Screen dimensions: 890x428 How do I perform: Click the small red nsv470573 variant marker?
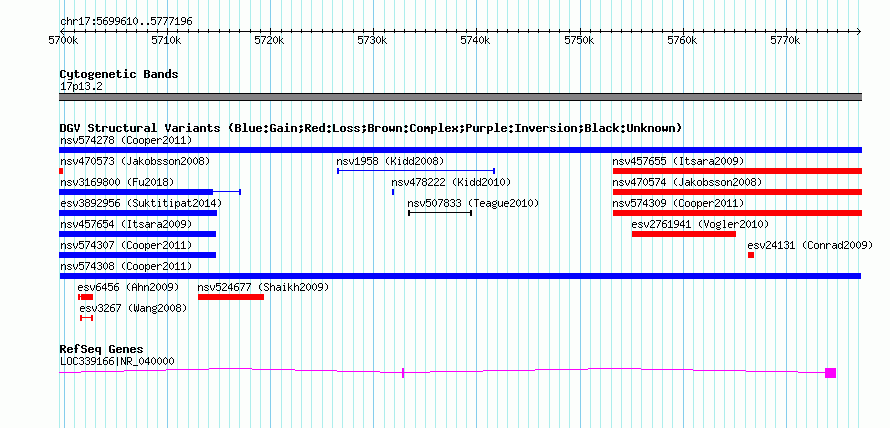coord(61,171)
